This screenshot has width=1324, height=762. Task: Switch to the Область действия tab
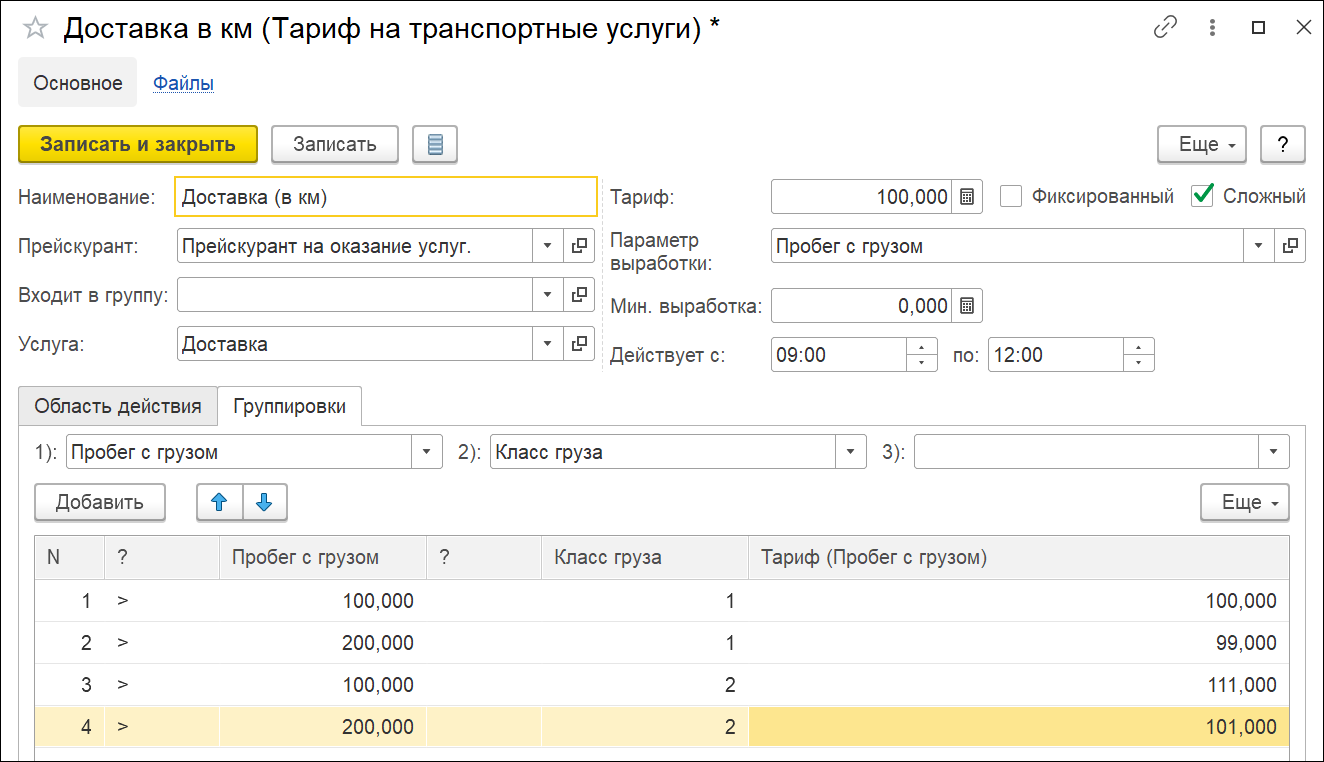pyautogui.click(x=118, y=407)
